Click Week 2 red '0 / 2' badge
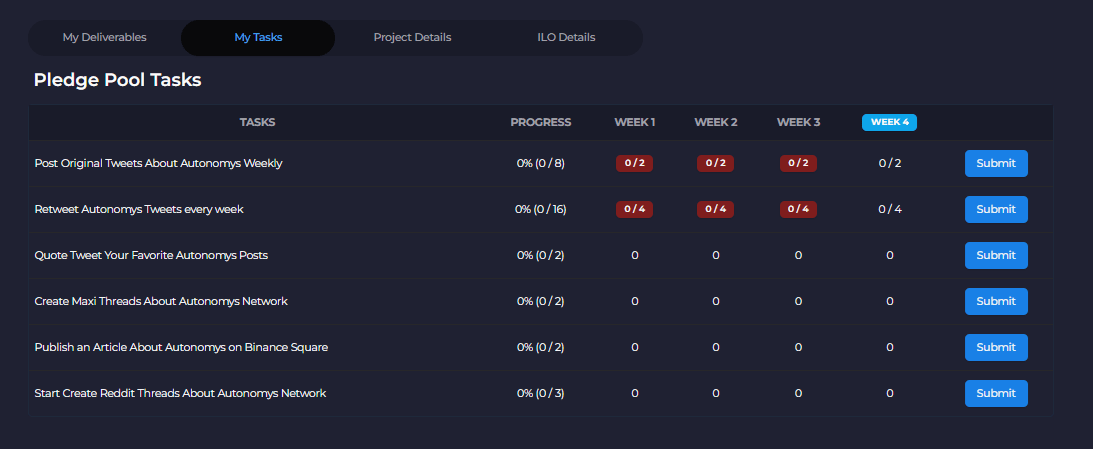This screenshot has width=1093, height=449. (x=716, y=163)
